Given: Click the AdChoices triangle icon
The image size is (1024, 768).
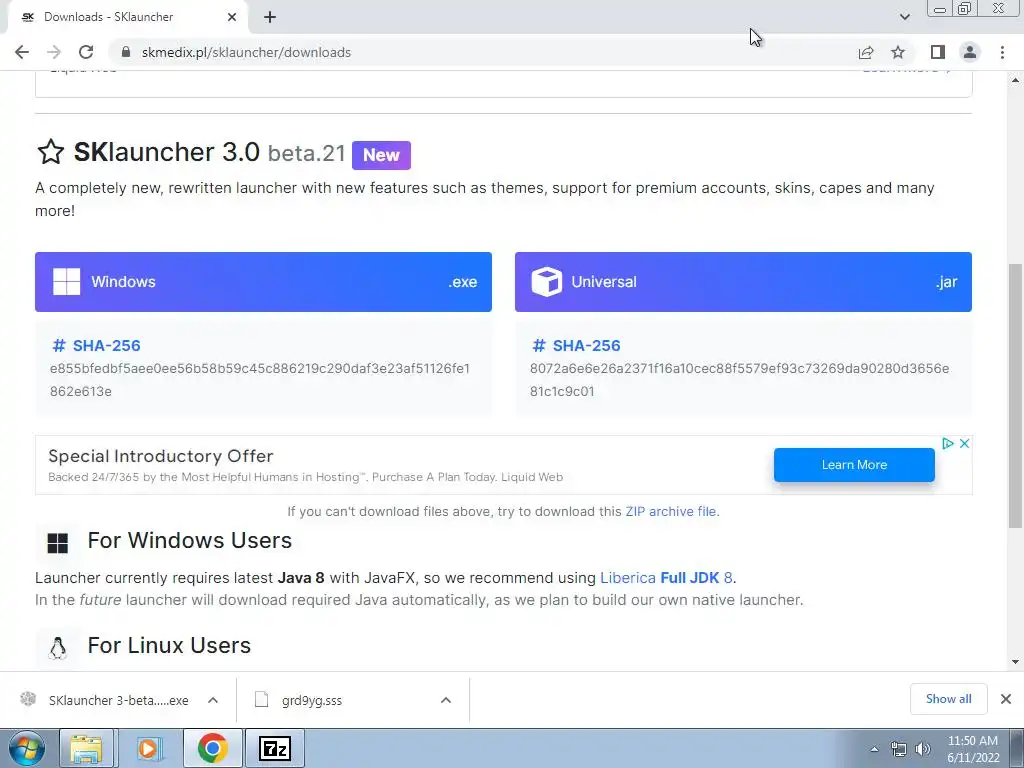Looking at the screenshot, I should pyautogui.click(x=948, y=443).
